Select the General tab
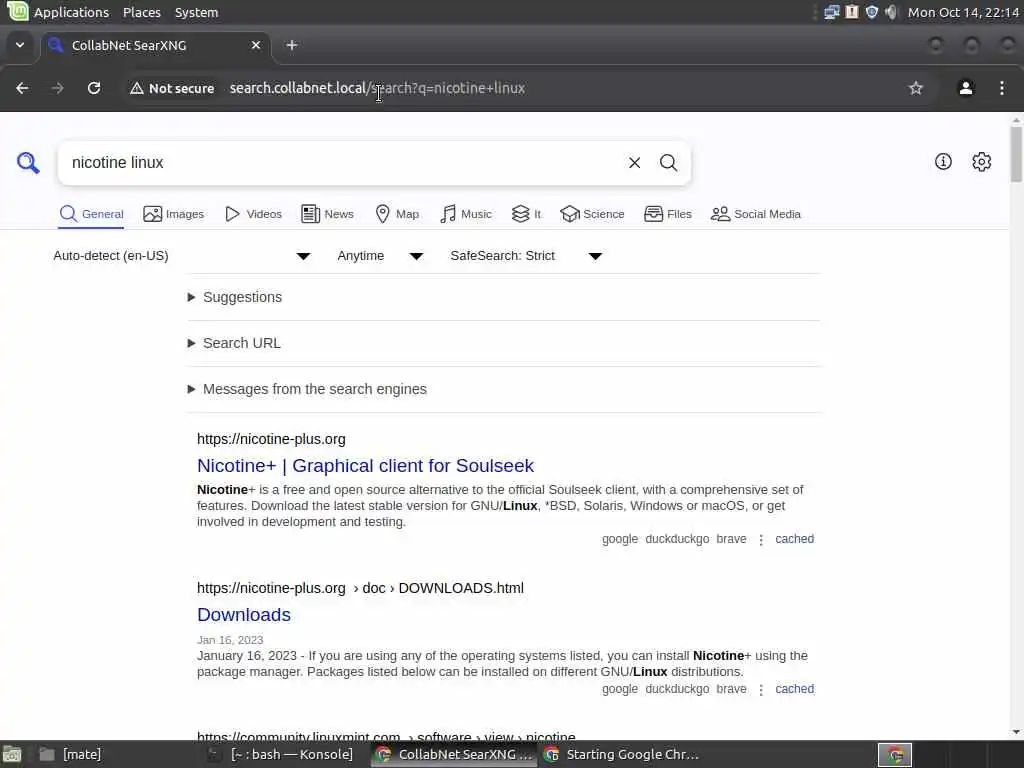 coord(91,214)
